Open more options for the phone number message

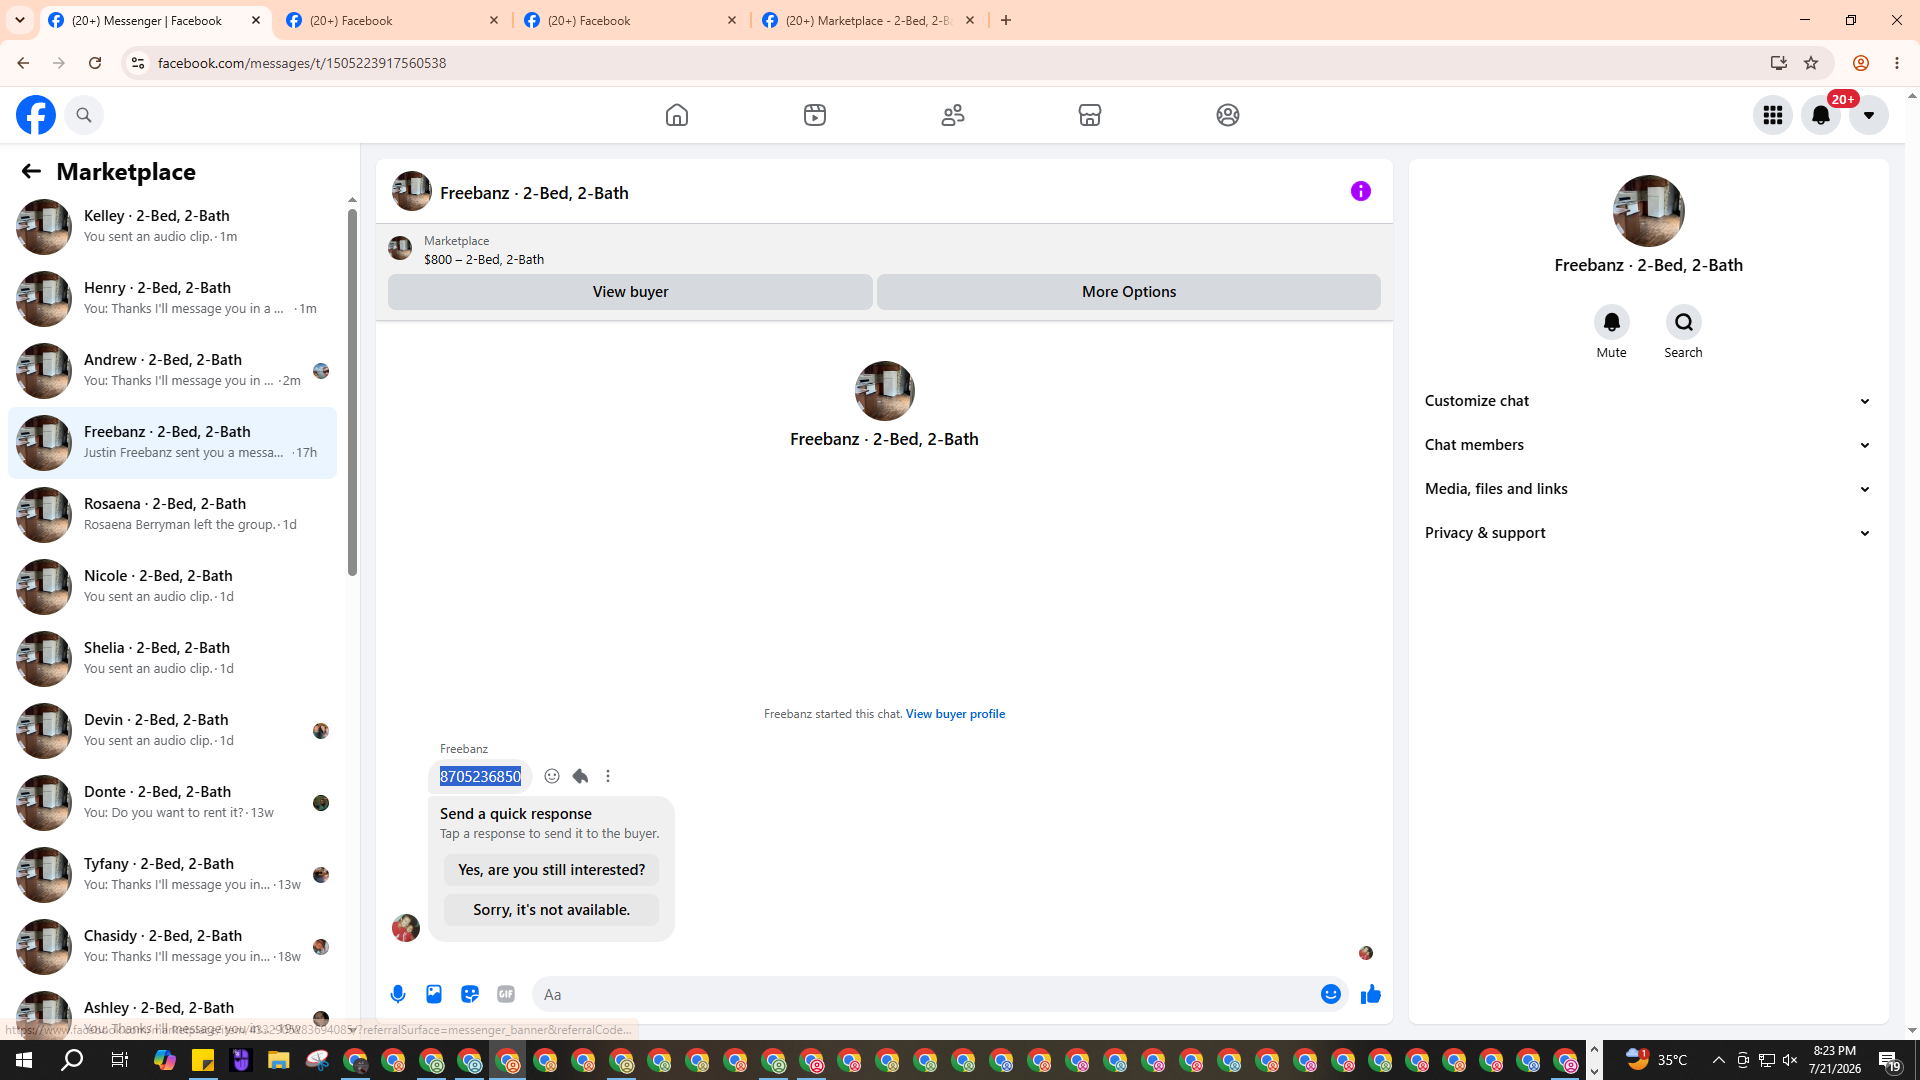tap(608, 776)
